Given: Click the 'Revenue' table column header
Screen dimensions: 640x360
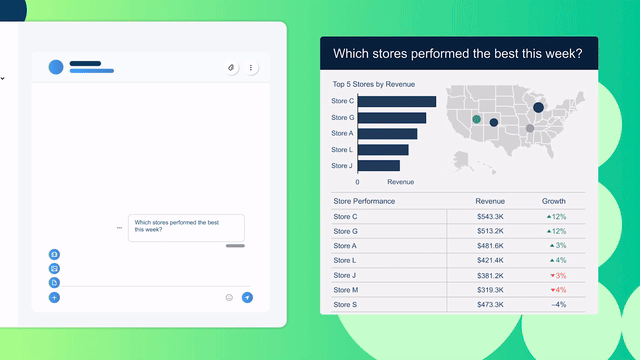Looking at the screenshot, I should pyautogui.click(x=490, y=201).
